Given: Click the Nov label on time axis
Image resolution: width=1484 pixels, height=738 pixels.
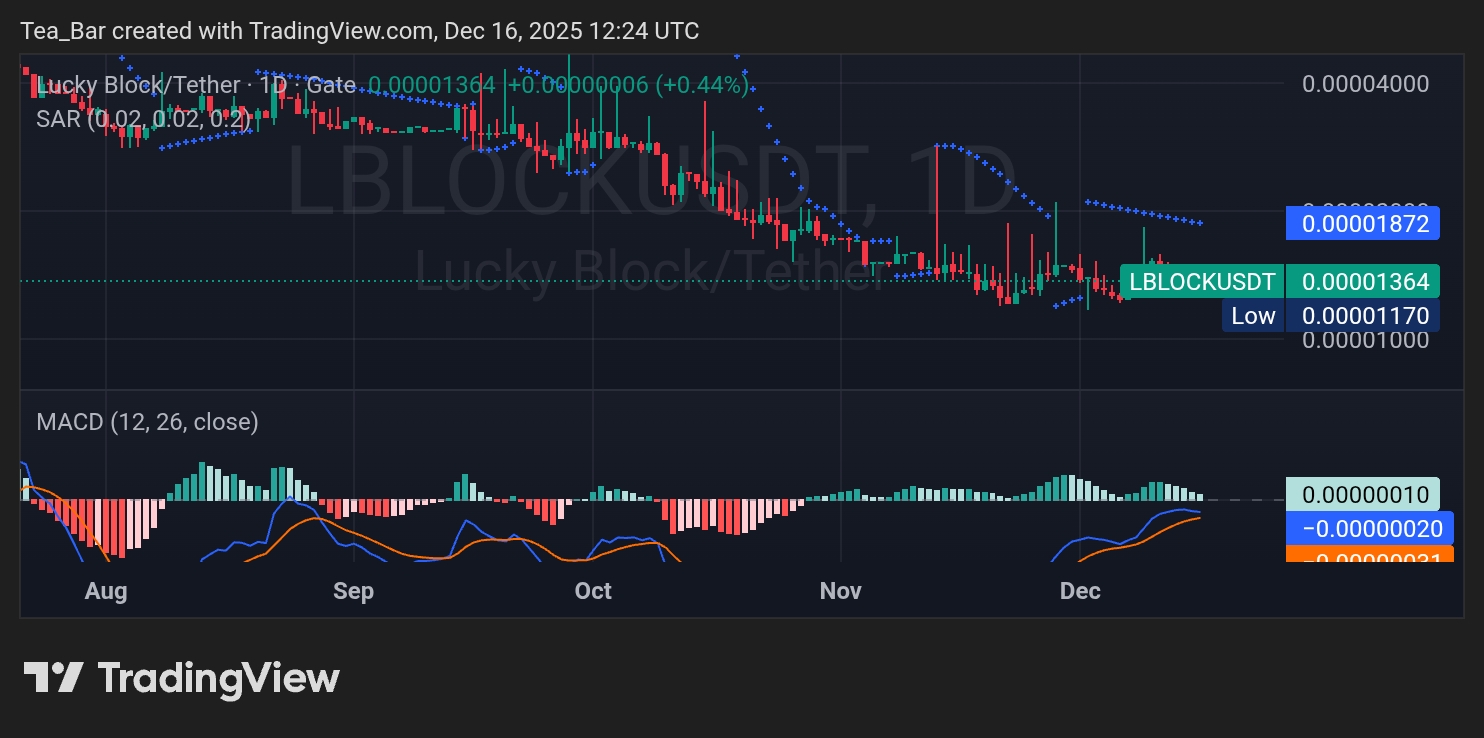Looking at the screenshot, I should pyautogui.click(x=840, y=591).
